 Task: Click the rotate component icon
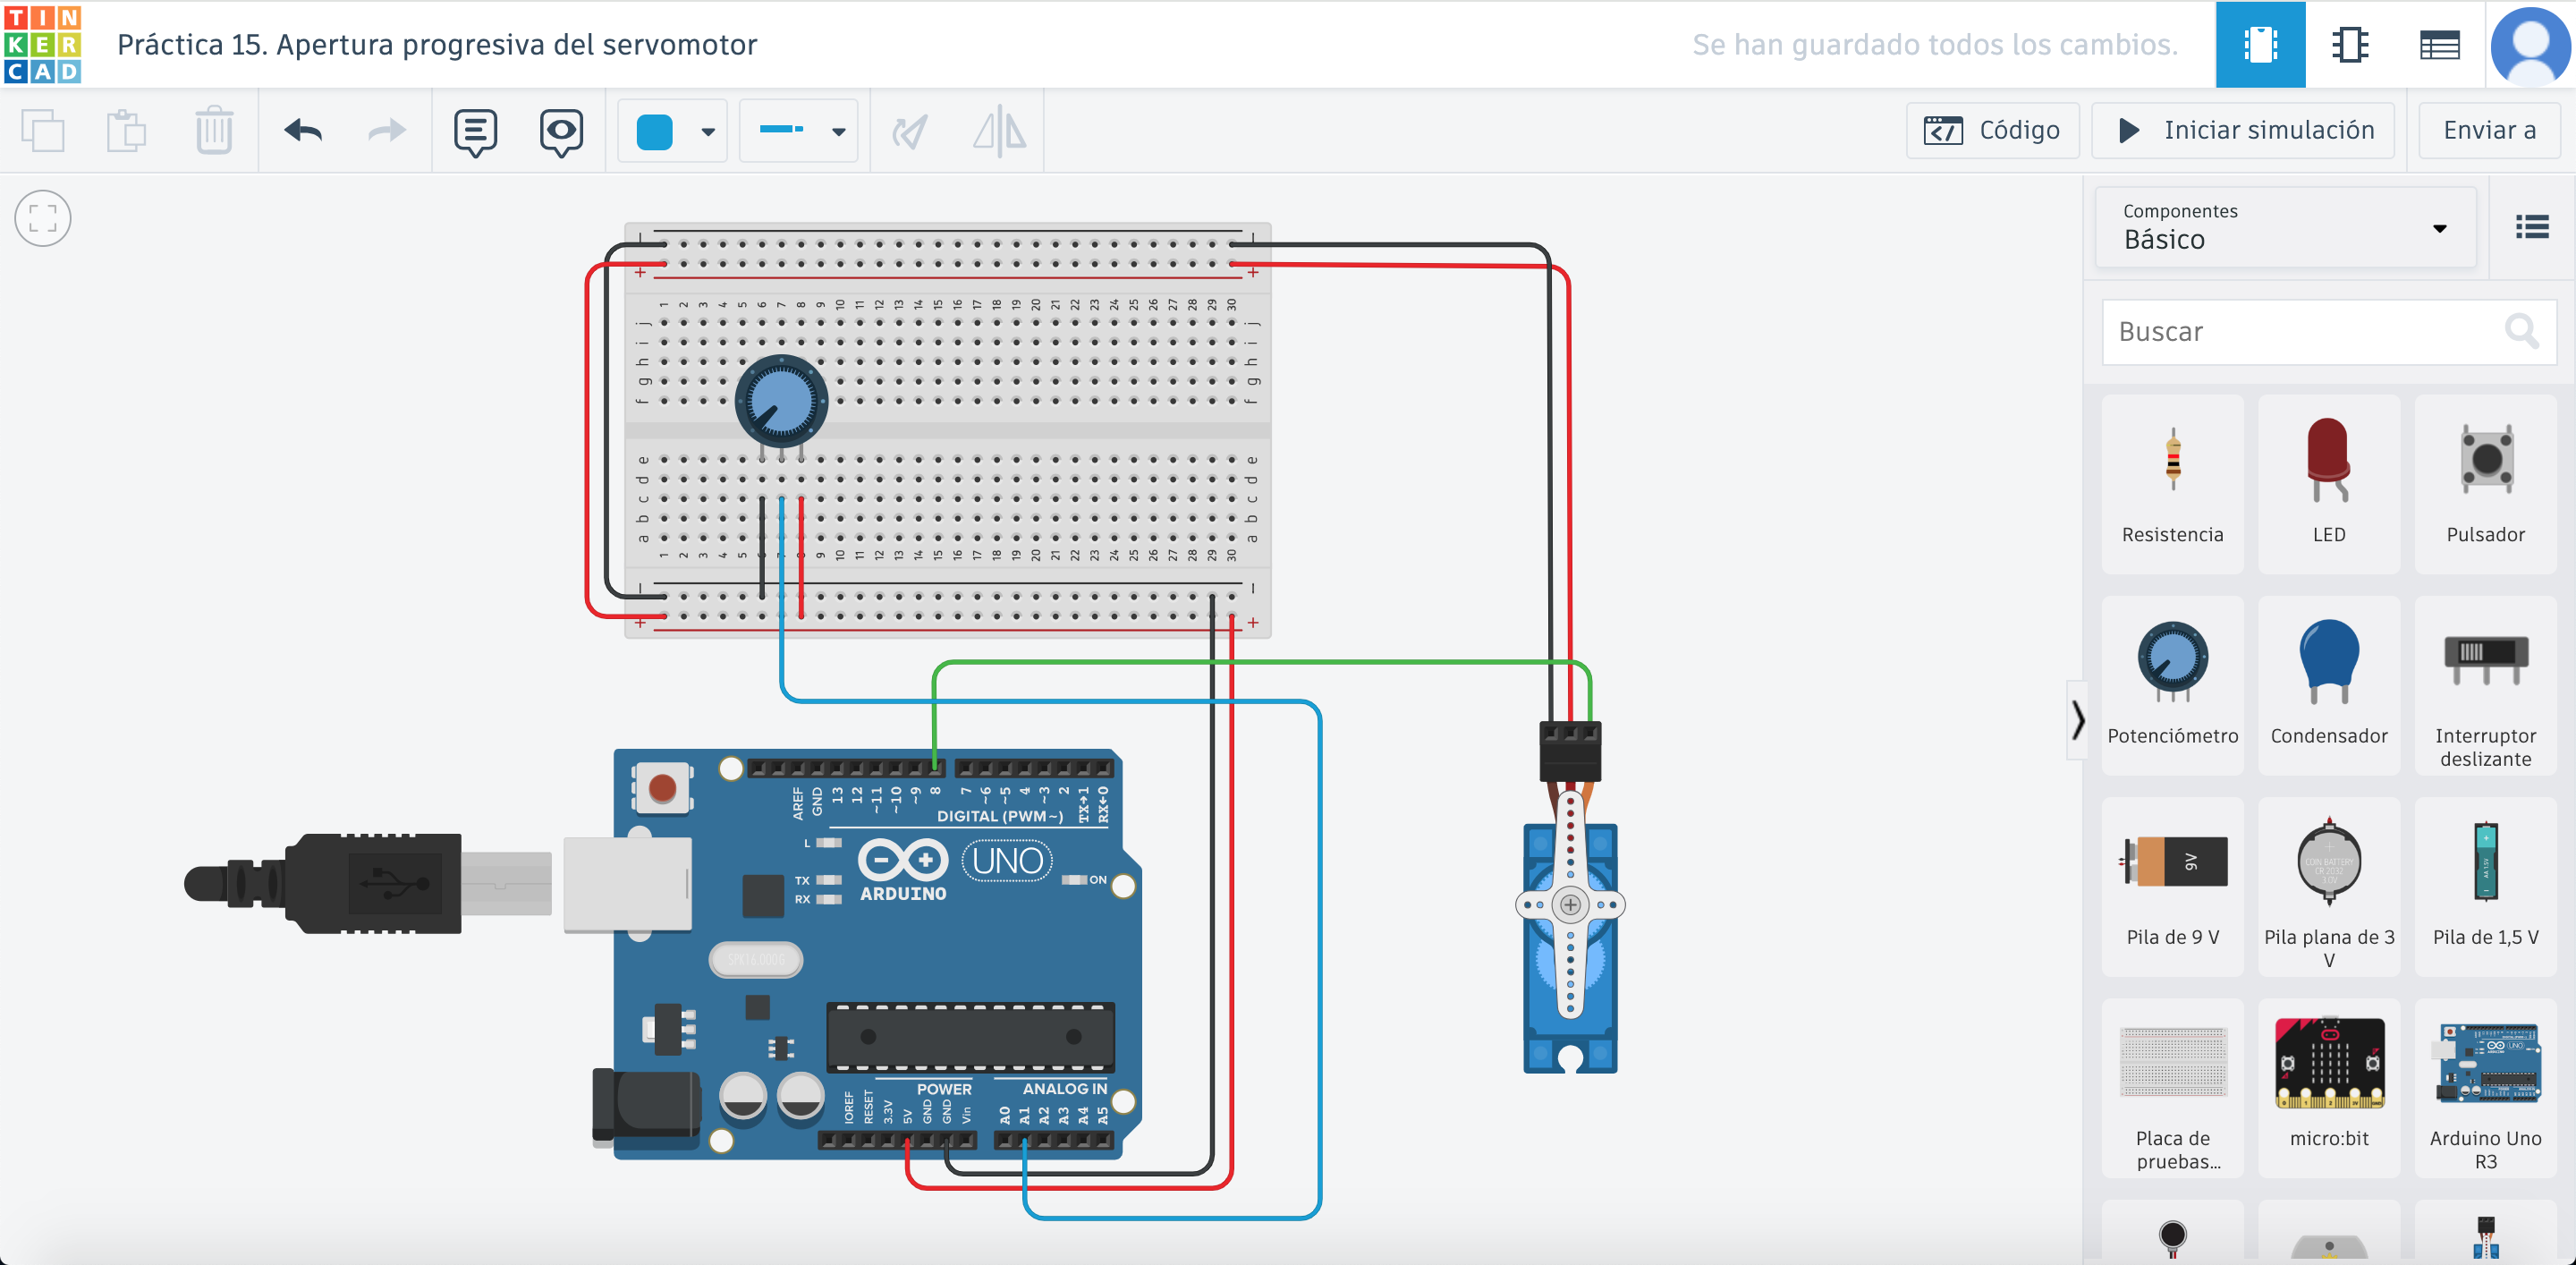point(910,131)
